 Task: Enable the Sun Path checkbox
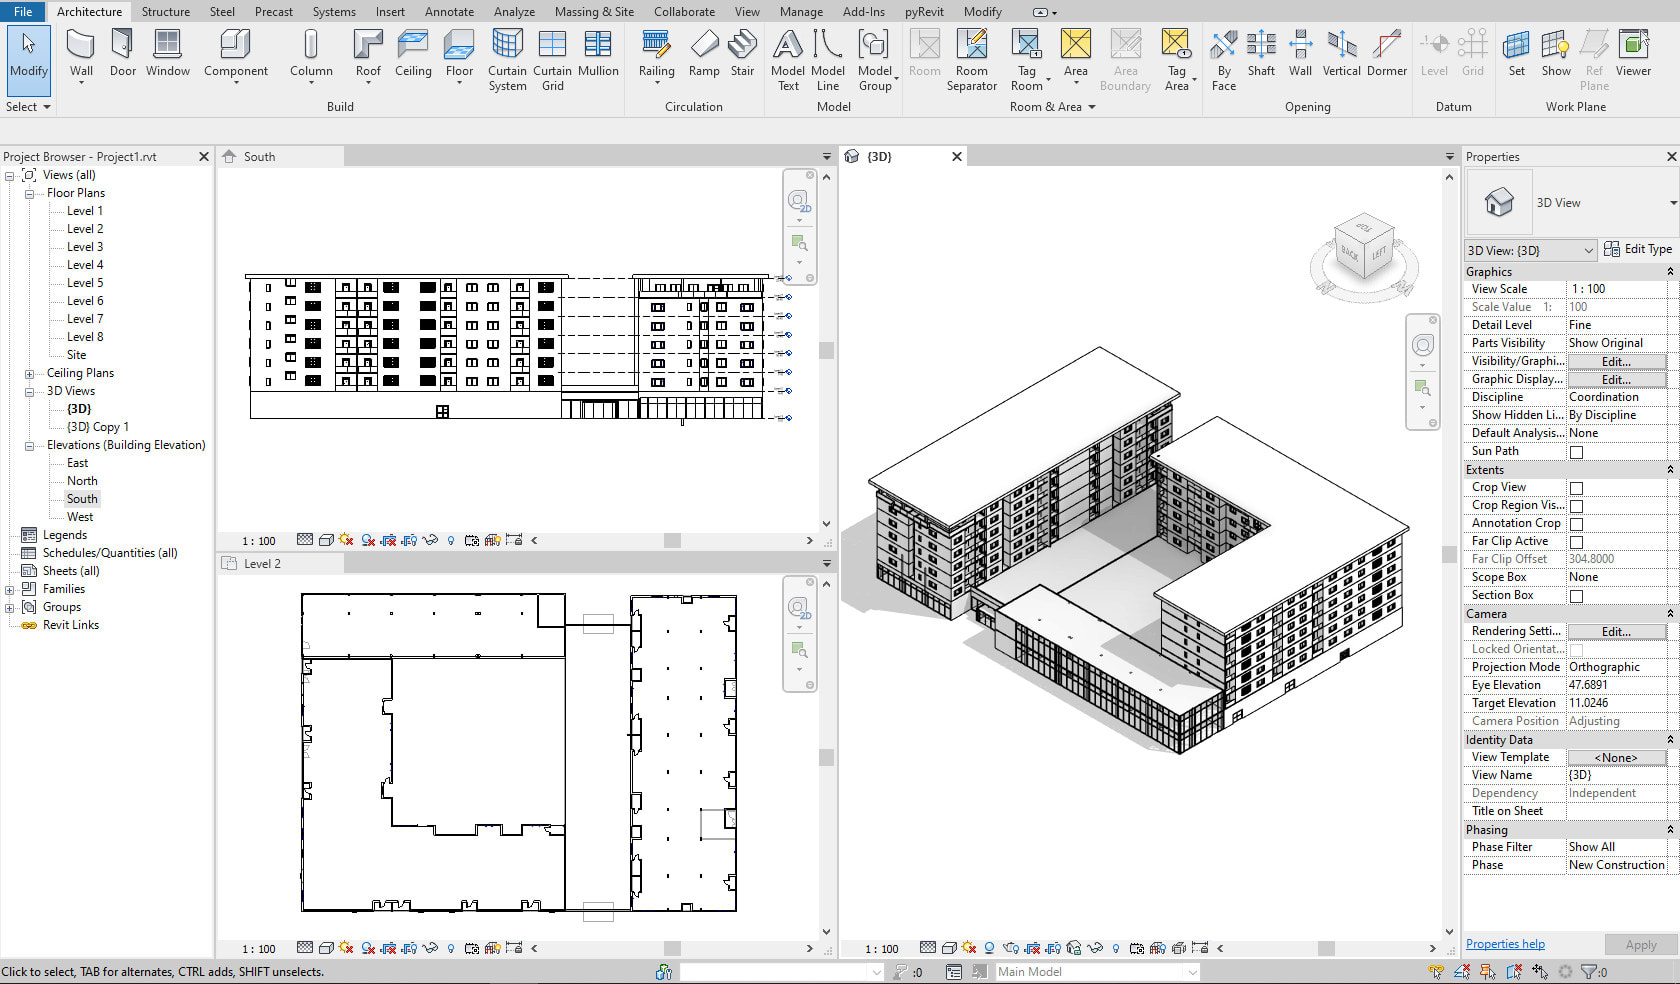(x=1576, y=452)
